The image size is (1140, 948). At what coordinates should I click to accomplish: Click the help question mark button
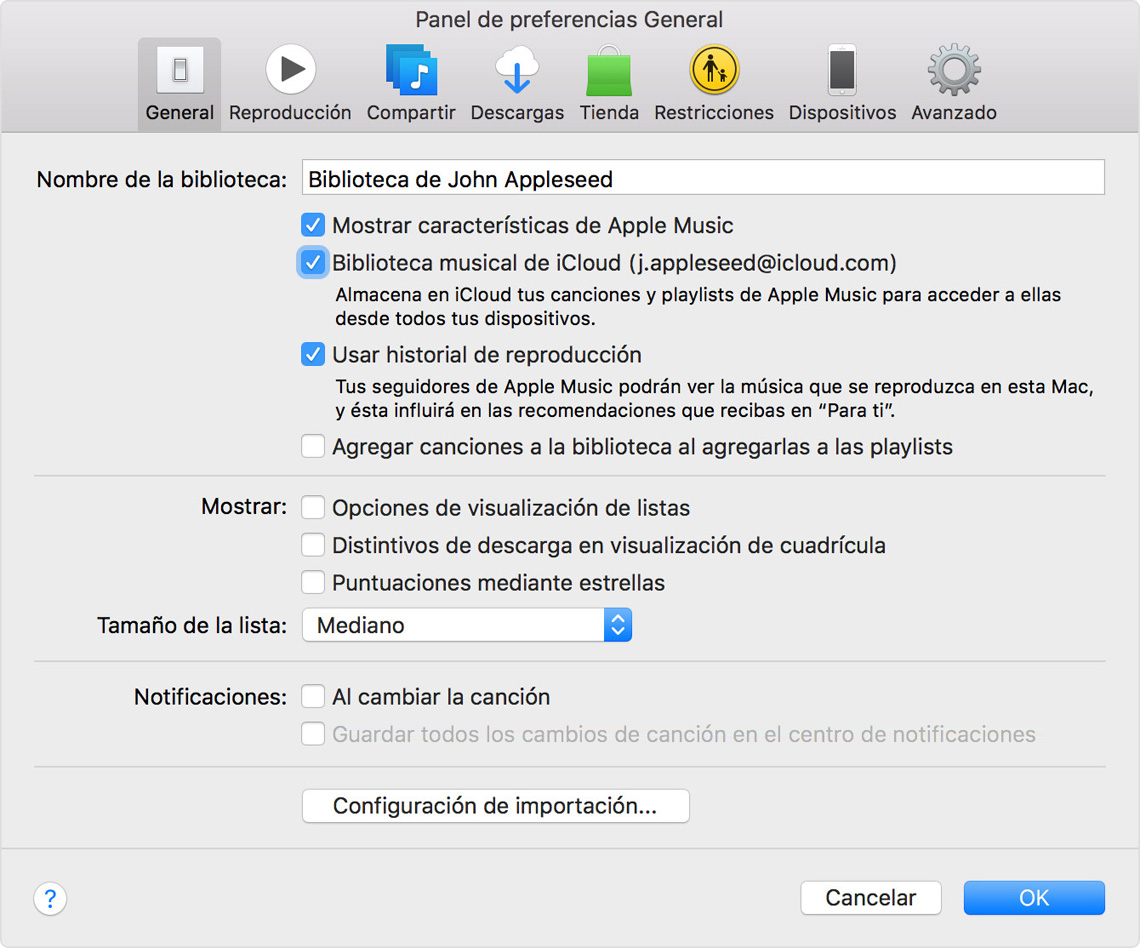(x=50, y=898)
